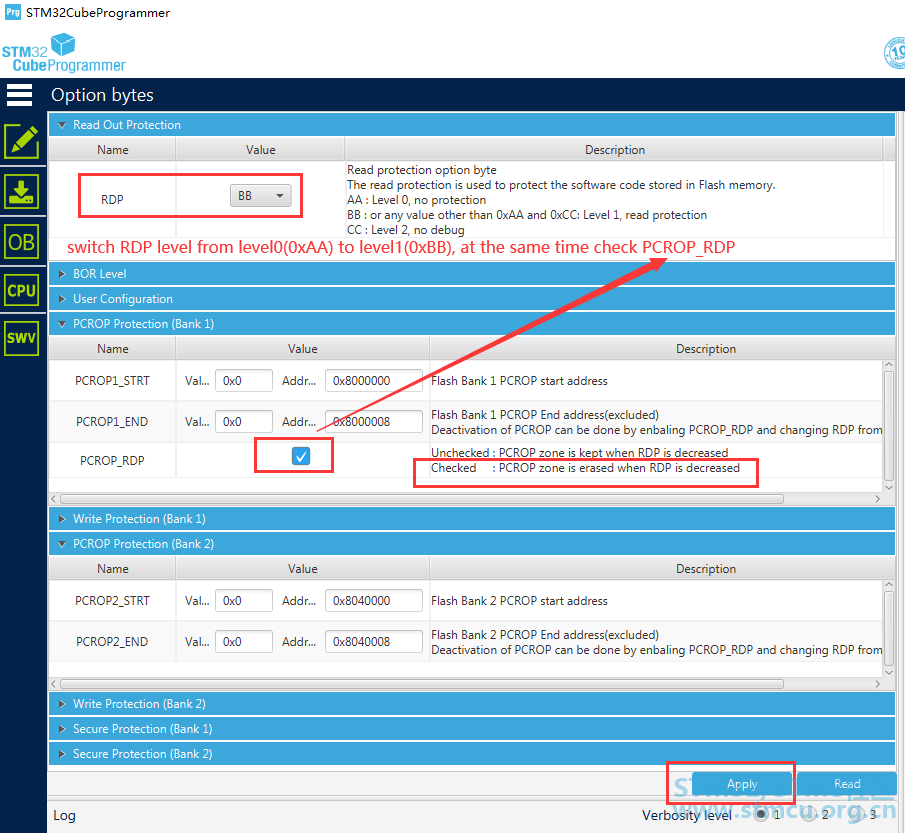Click Name column header in PCROP Bank 2 table
The width and height of the screenshot is (905, 833).
pos(113,569)
